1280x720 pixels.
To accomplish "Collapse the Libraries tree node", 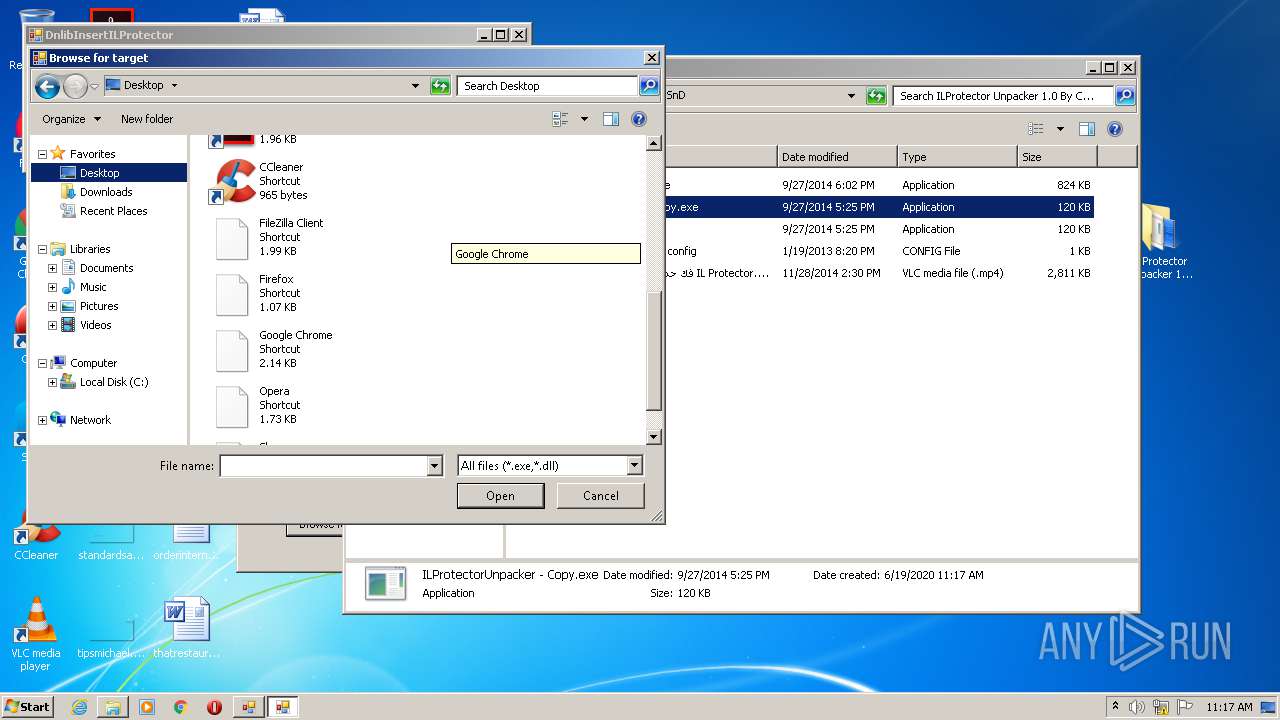I will (x=42, y=249).
